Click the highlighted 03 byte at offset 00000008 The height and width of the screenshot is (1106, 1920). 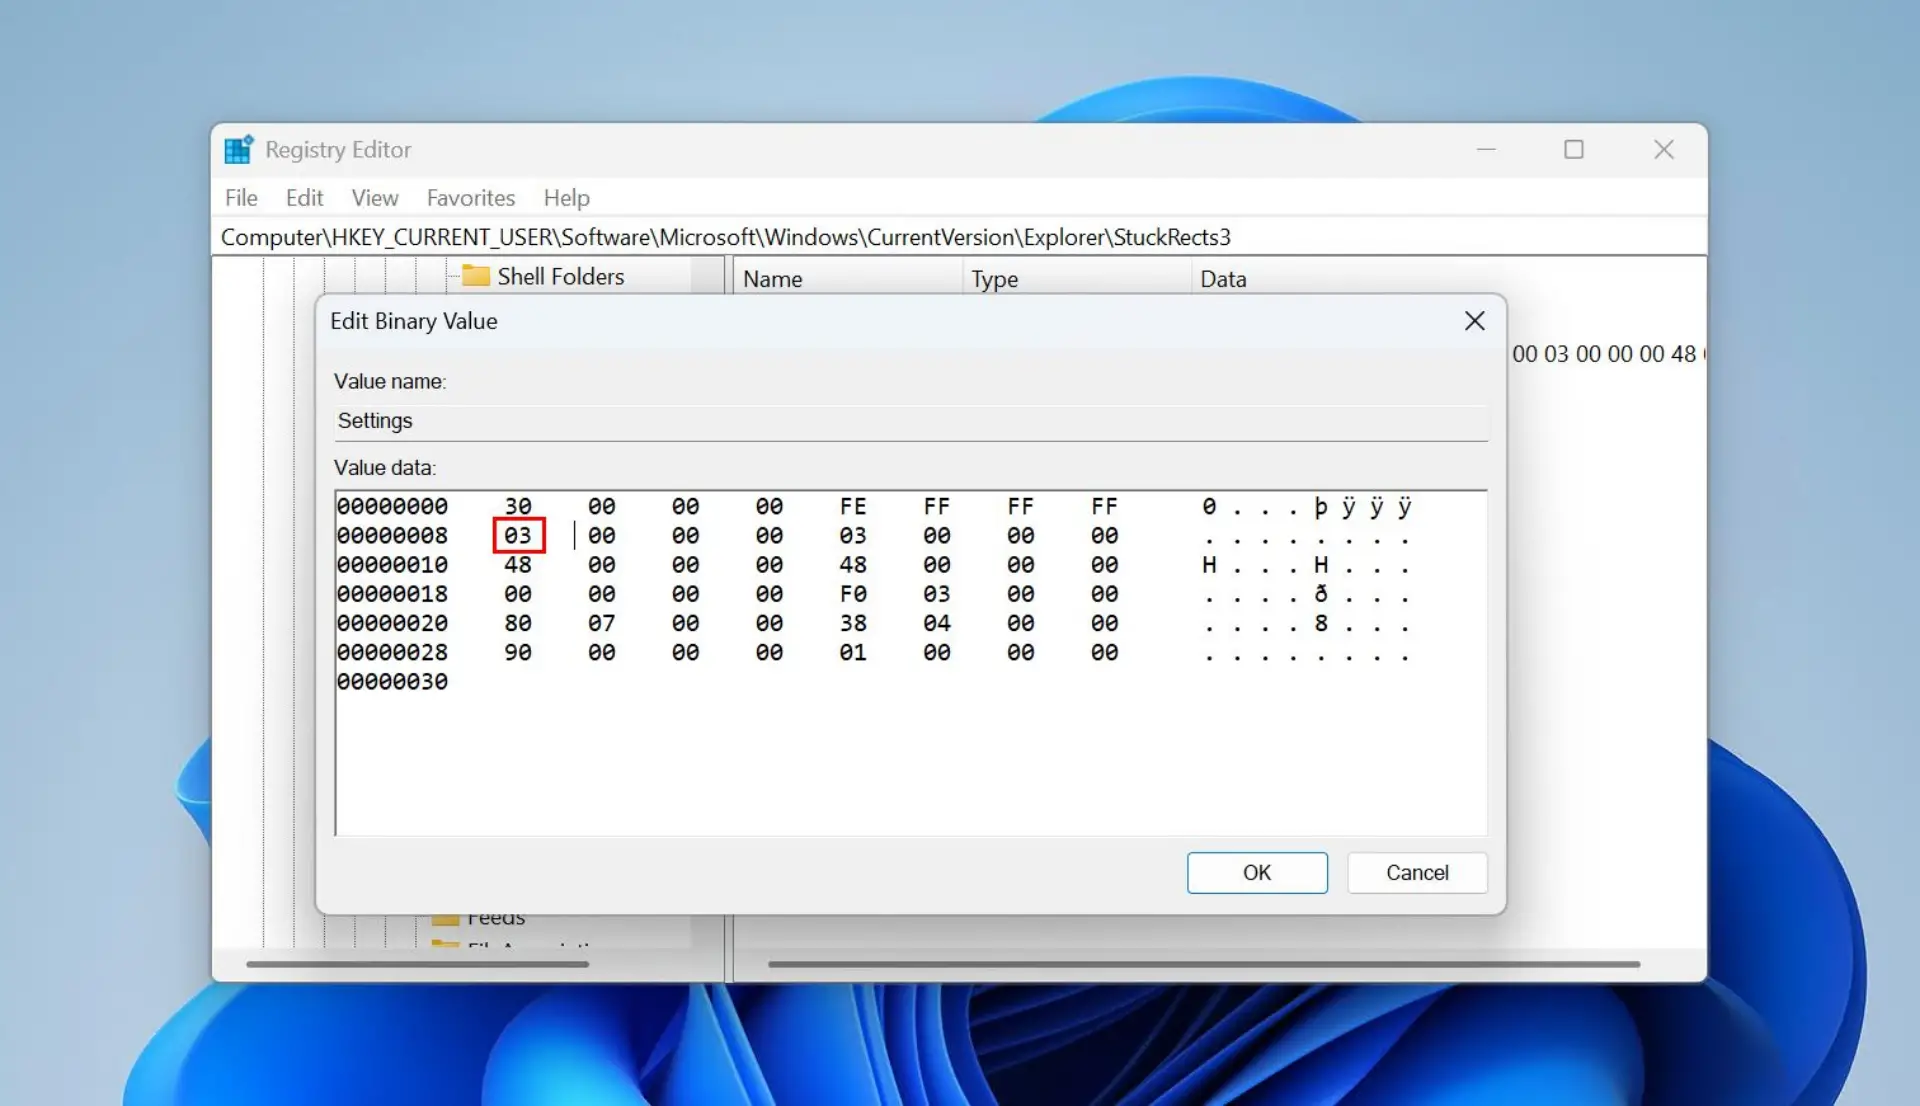(x=518, y=536)
